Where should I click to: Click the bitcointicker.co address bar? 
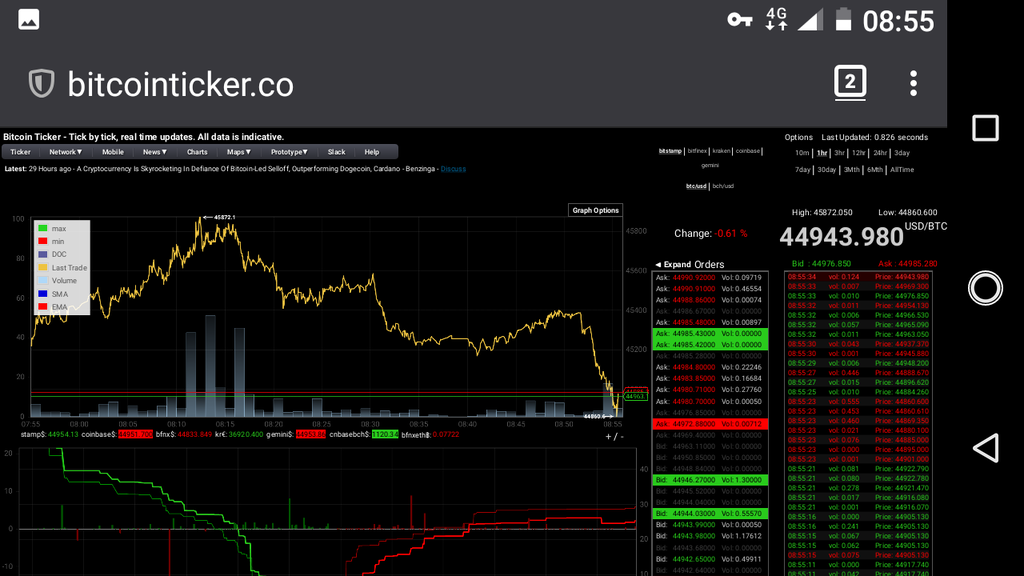point(180,84)
